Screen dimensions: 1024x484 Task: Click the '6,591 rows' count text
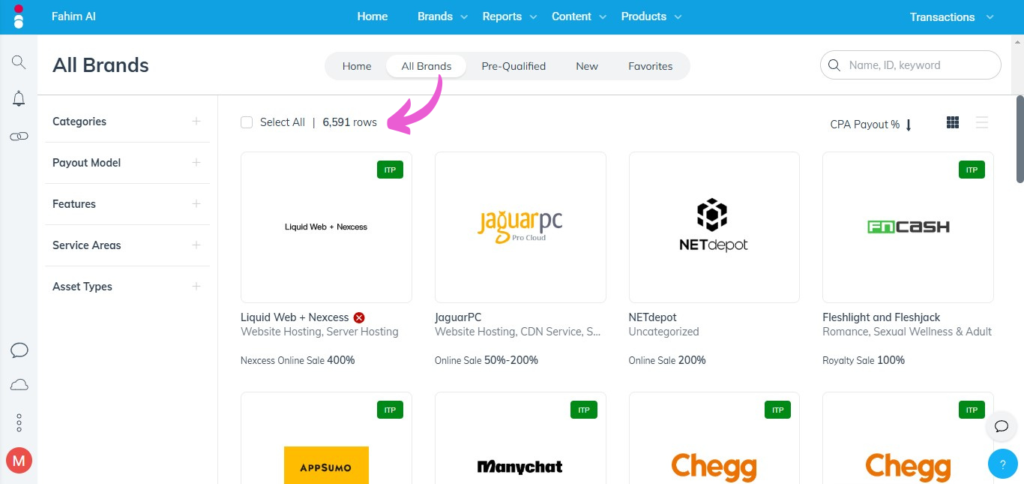click(349, 122)
